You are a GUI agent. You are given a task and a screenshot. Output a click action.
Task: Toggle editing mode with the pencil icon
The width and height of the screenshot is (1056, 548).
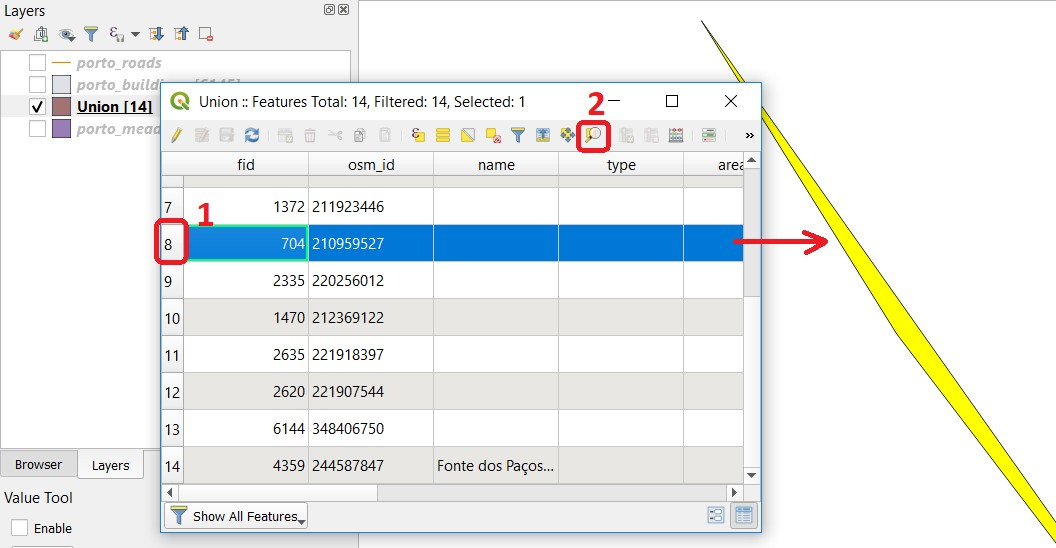click(176, 135)
